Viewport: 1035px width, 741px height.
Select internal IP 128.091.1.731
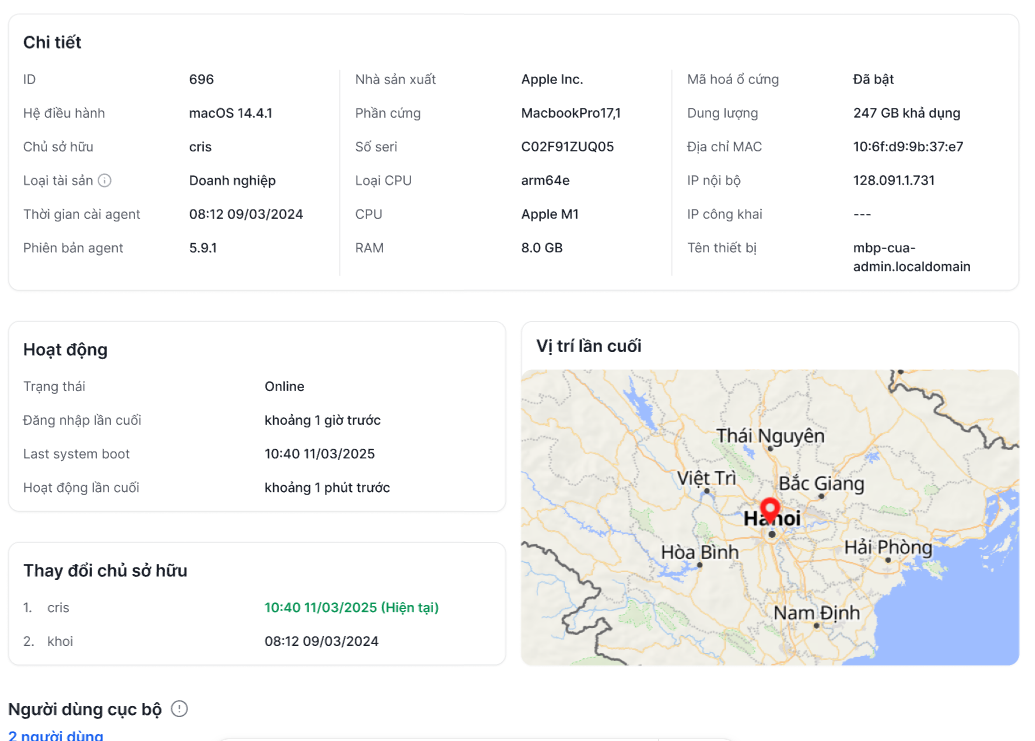(x=894, y=180)
